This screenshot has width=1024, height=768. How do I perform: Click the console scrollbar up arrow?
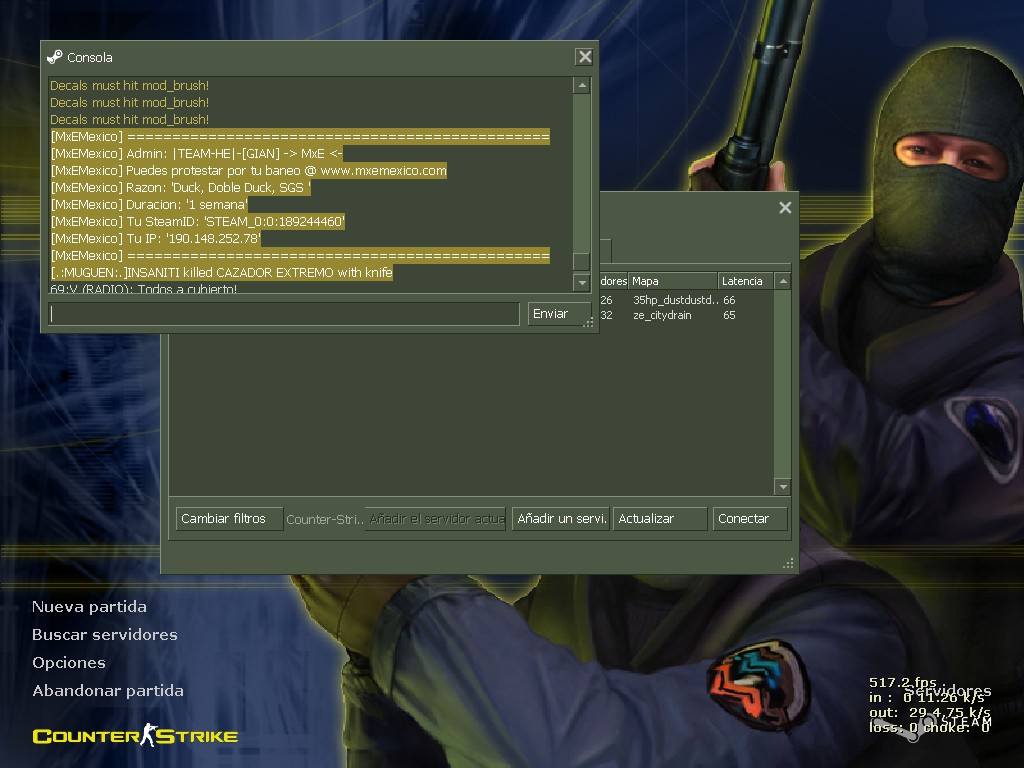(x=582, y=86)
